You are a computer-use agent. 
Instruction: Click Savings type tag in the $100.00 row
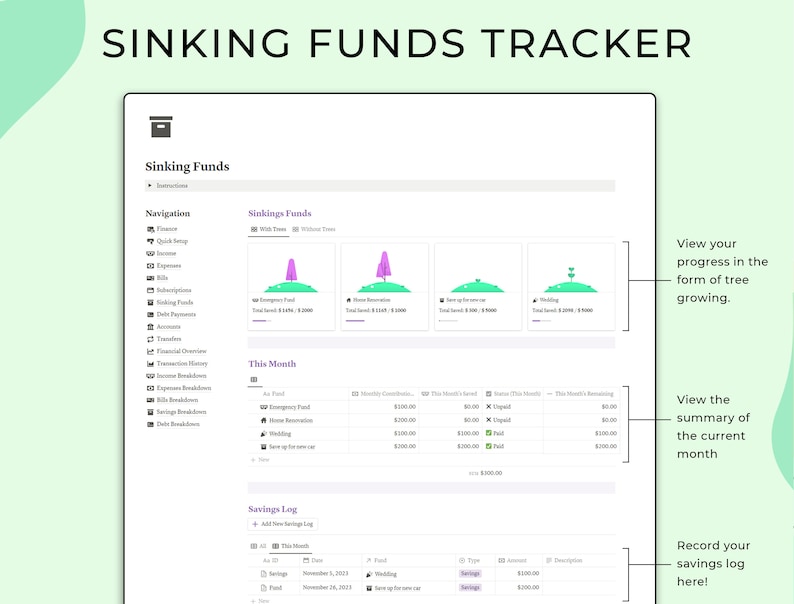click(470, 574)
